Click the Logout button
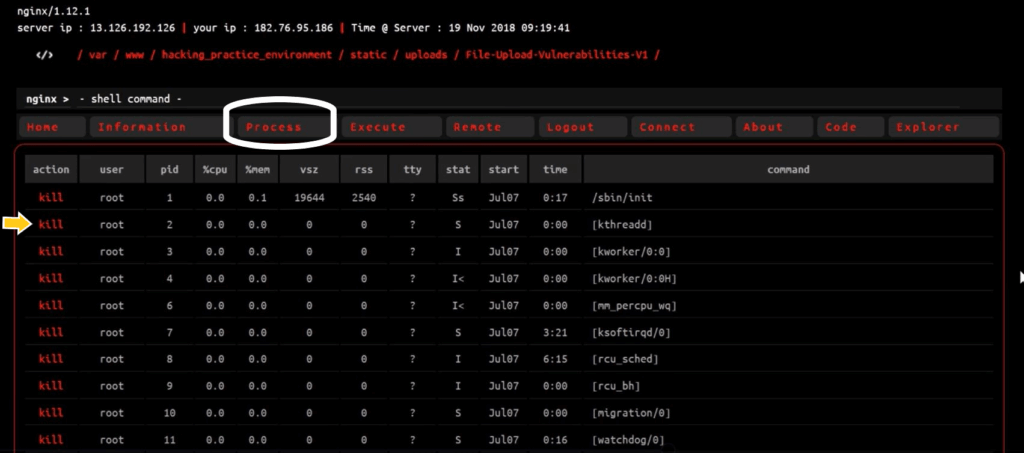 coord(570,127)
